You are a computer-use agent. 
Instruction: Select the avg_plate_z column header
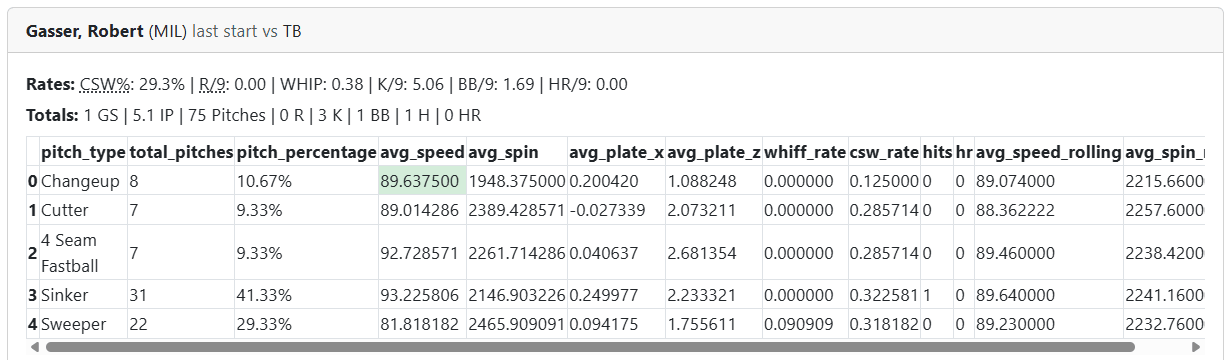tap(714, 153)
